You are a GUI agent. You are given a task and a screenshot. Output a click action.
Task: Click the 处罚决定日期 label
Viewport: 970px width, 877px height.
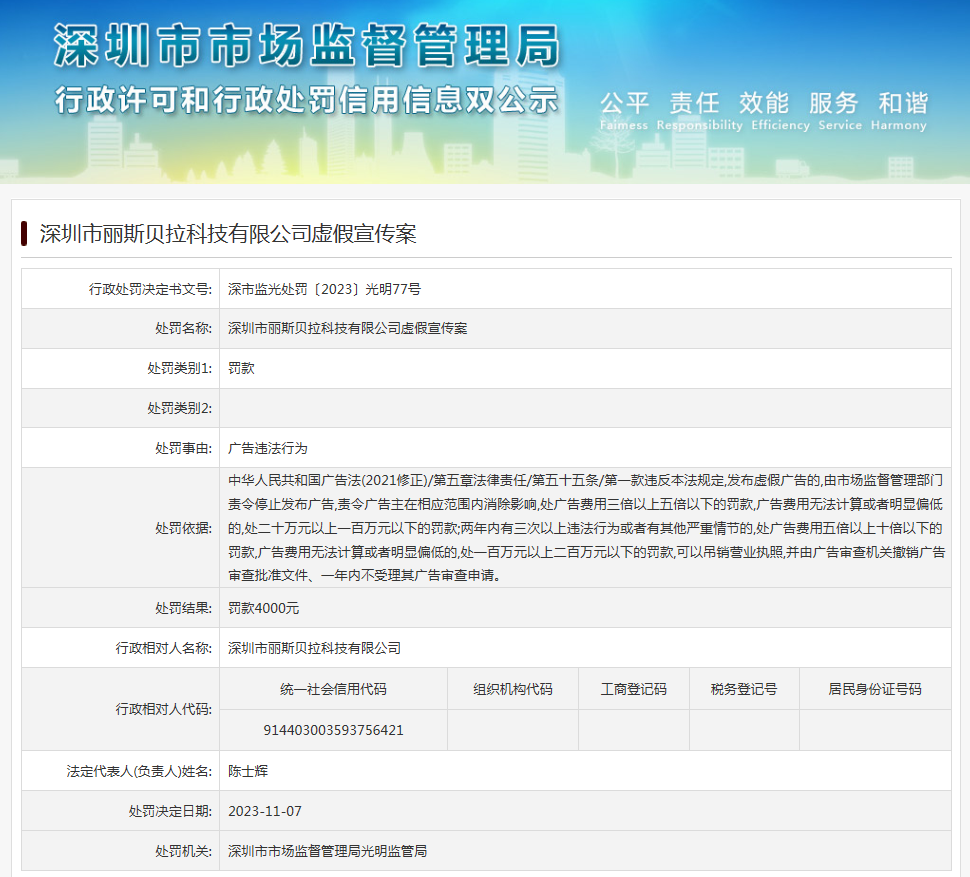pos(170,811)
